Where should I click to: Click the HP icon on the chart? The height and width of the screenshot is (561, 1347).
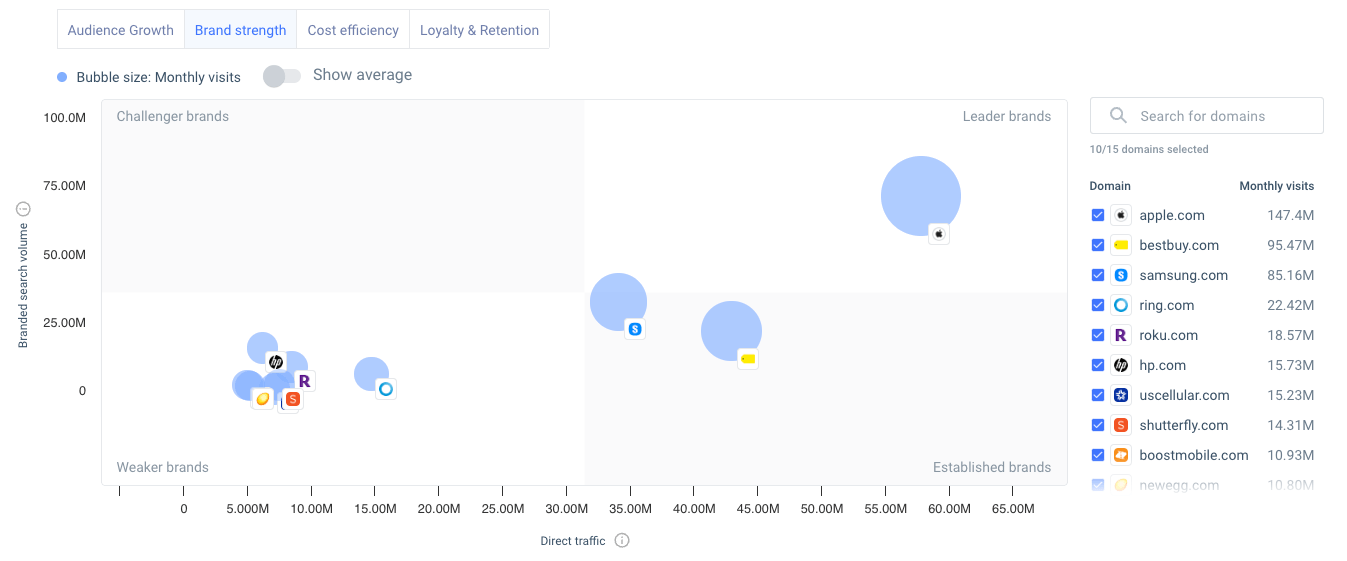coord(276,362)
